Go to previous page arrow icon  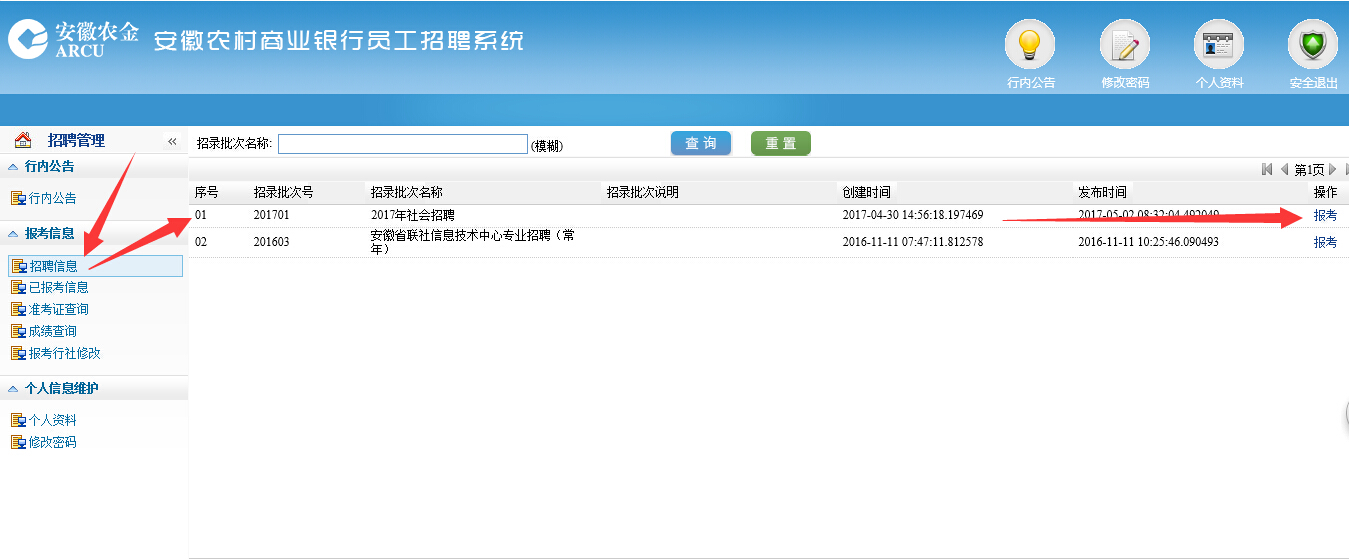click(1285, 169)
